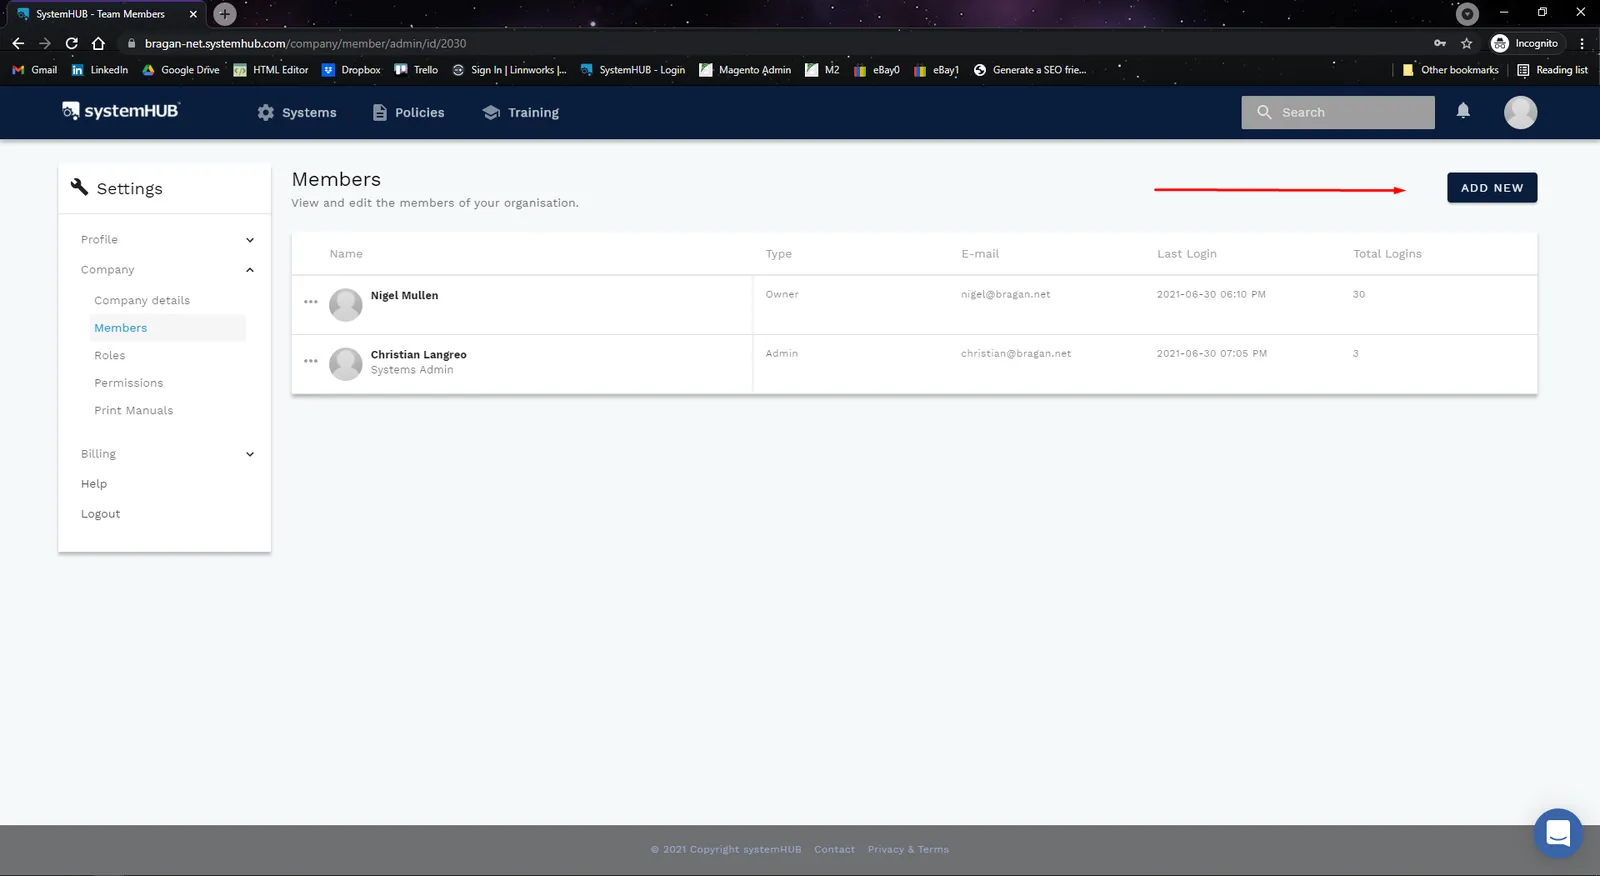Open Other bookmarks folder
Screen dimensions: 1600x876
(1450, 70)
